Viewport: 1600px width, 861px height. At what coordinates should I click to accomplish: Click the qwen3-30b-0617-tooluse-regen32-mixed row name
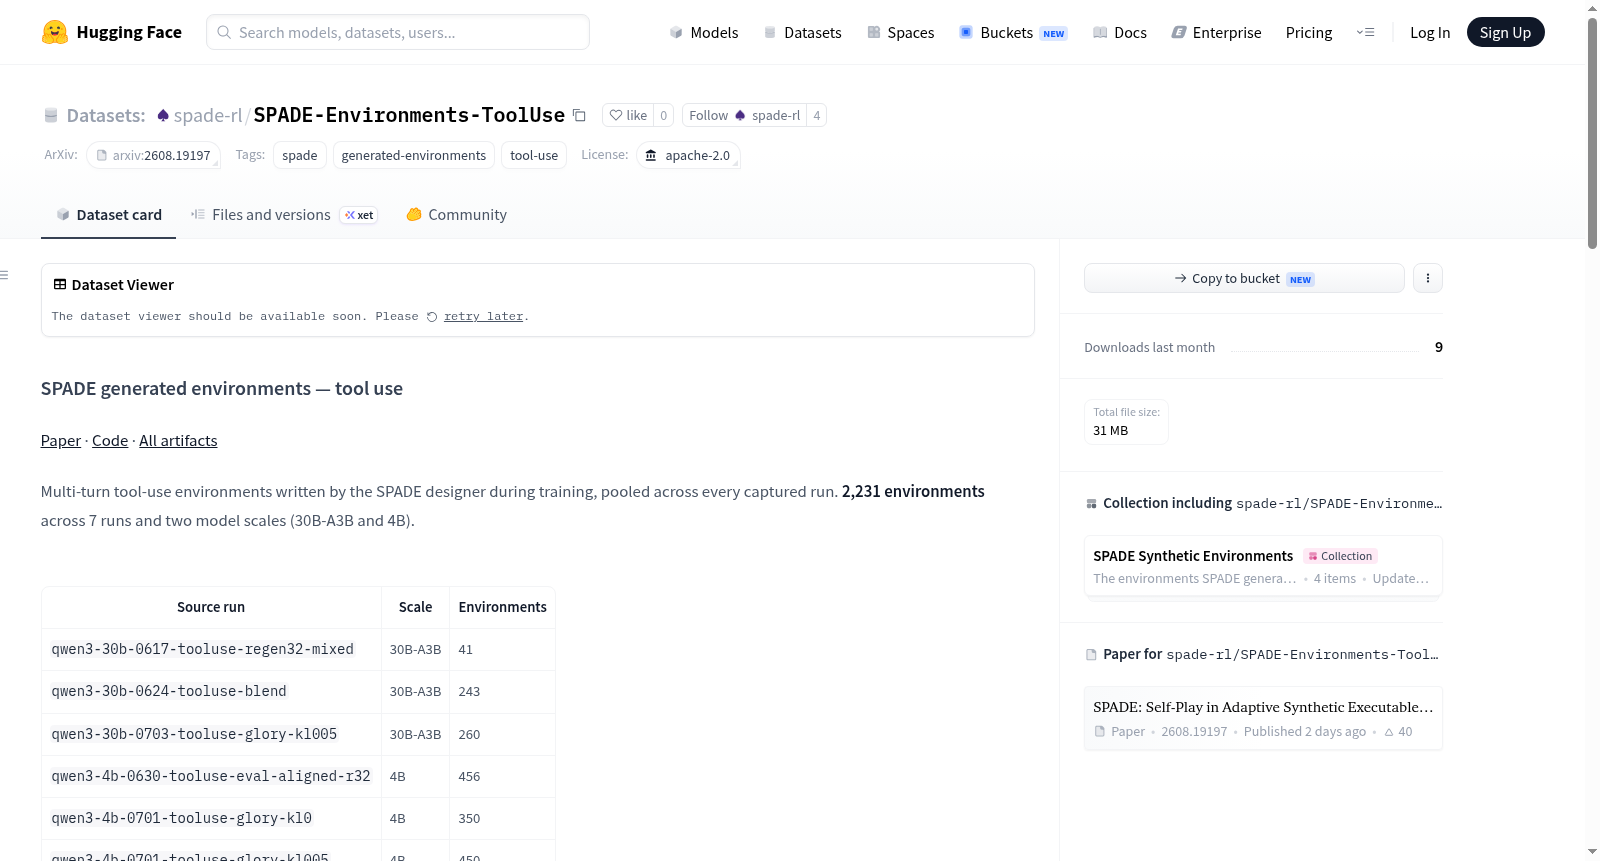pos(203,649)
